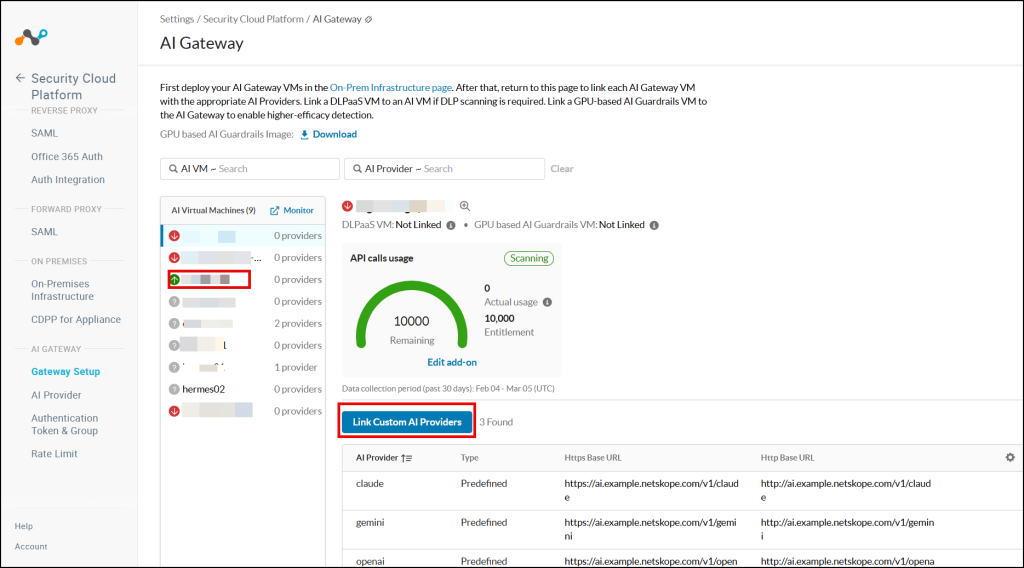1024x568 pixels.
Task: Click the openai provider row name
Action: (370, 561)
